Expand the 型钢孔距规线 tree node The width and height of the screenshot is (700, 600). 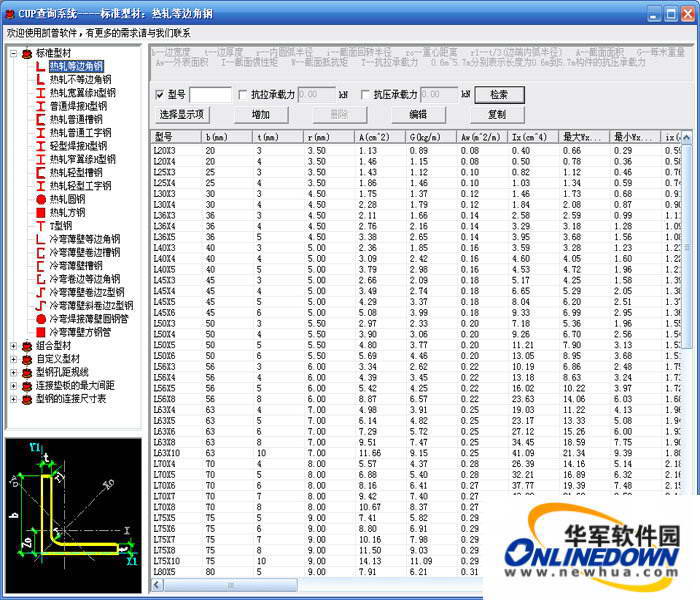coord(13,373)
